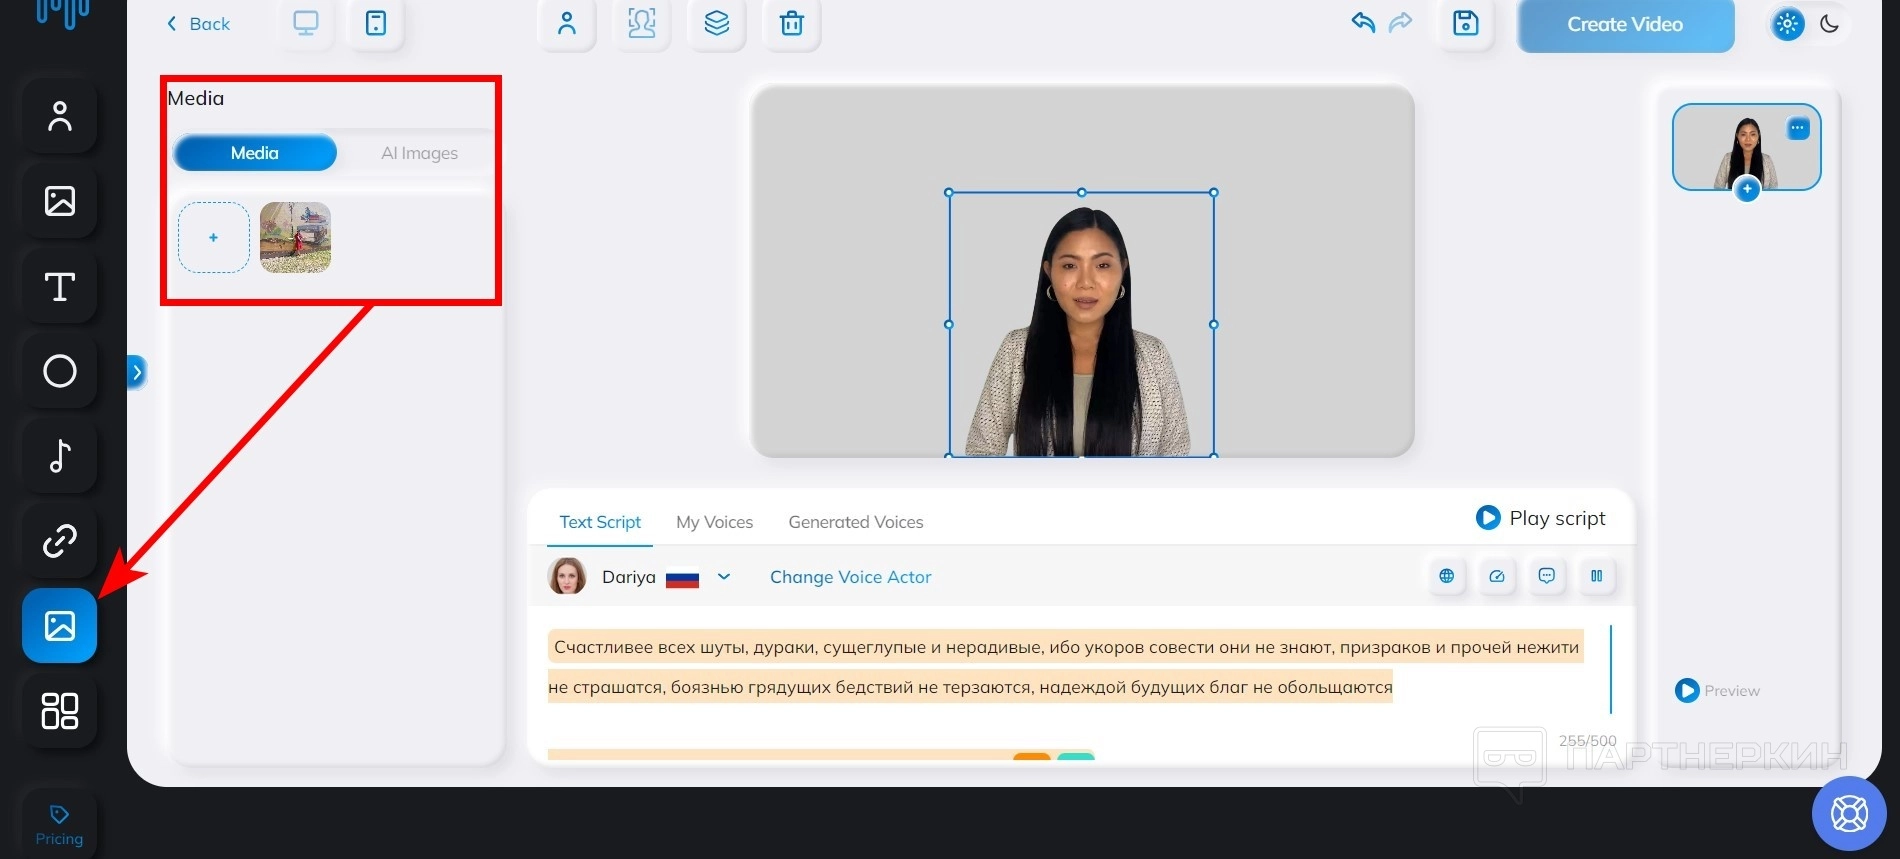Expand the Dariya voice dropdown arrow
1900x859 pixels.
[724, 577]
